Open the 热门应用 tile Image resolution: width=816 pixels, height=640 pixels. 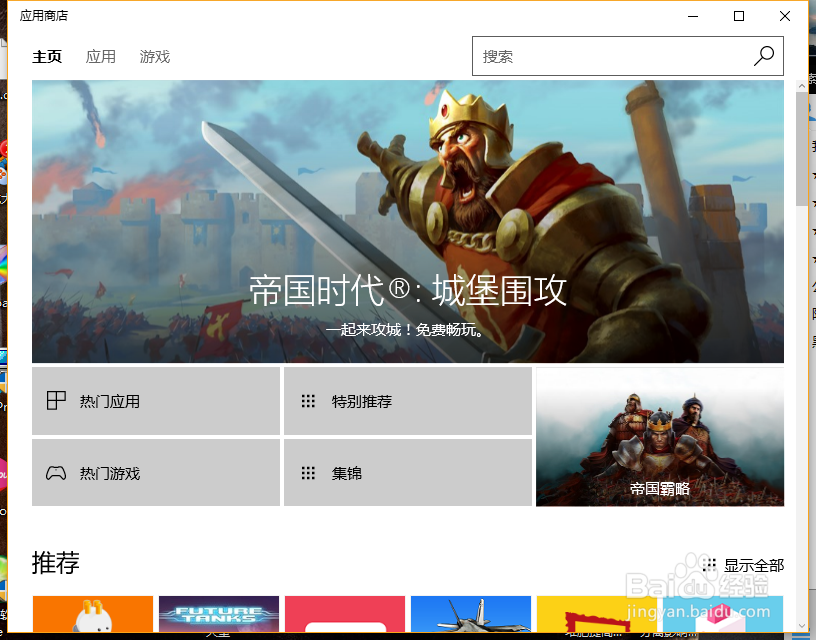pos(156,401)
